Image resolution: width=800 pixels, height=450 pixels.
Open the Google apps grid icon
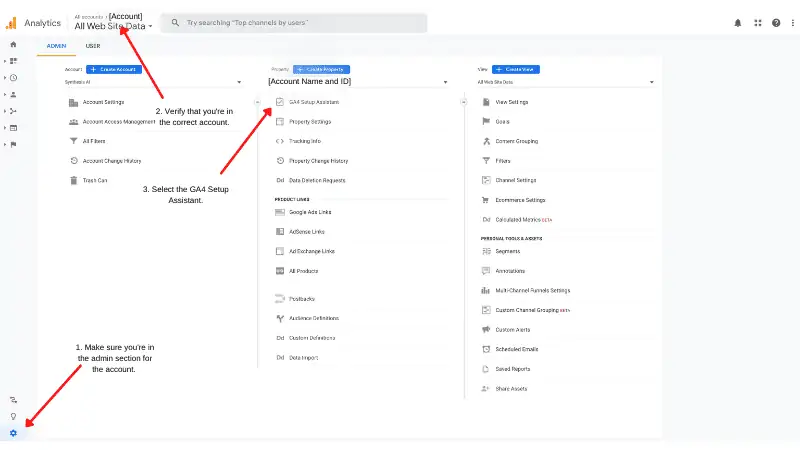click(758, 23)
